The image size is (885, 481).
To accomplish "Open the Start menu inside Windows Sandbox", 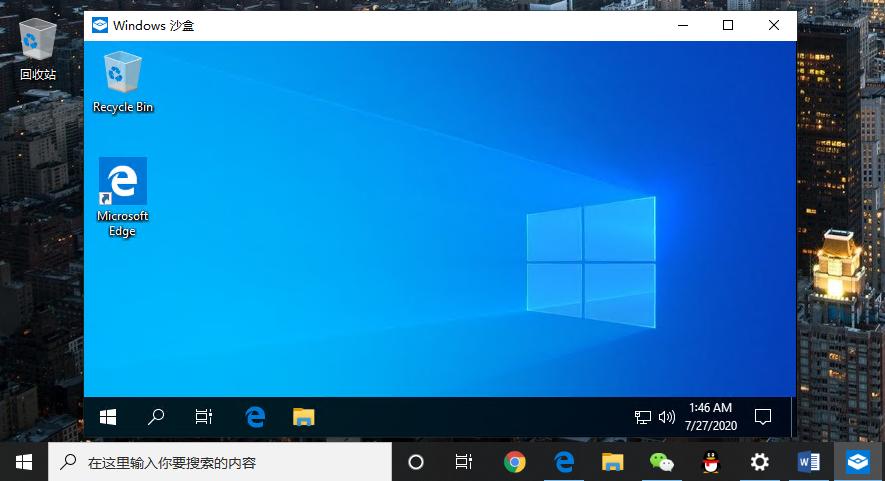I will click(x=108, y=417).
